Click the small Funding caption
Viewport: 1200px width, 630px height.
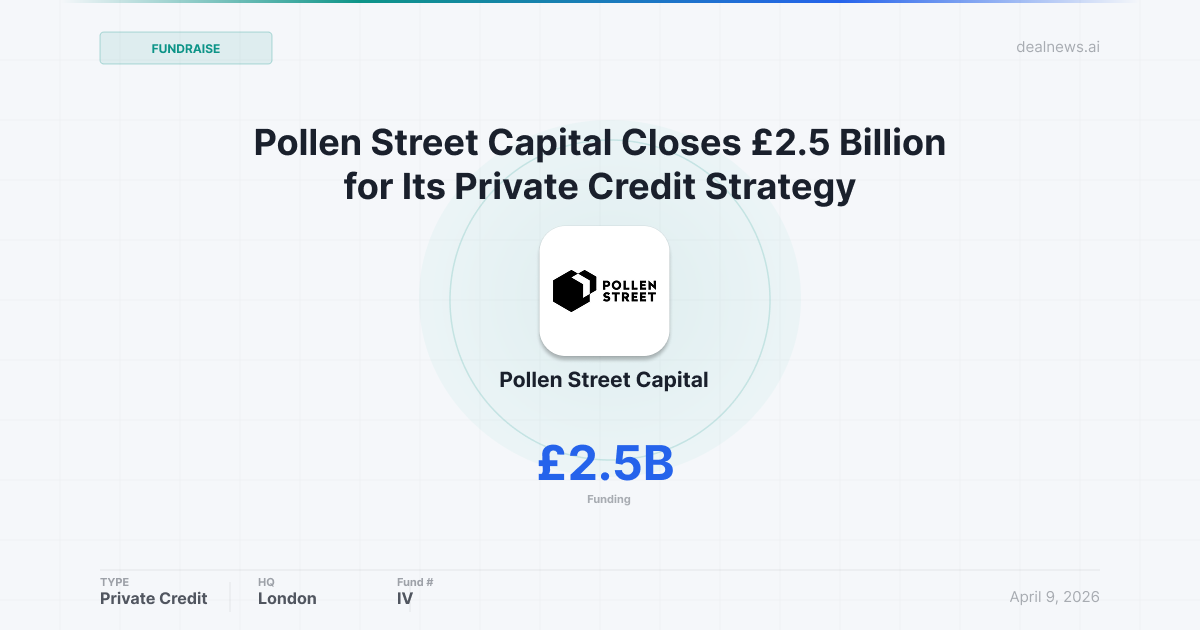(x=608, y=499)
